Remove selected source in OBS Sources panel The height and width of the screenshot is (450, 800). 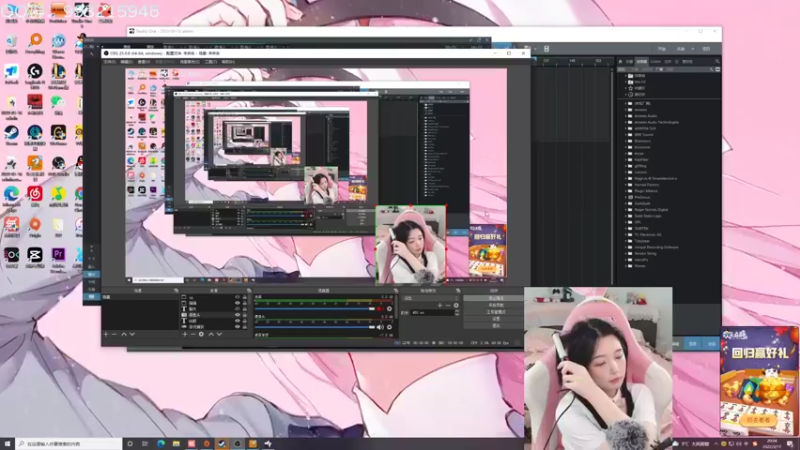pos(193,334)
